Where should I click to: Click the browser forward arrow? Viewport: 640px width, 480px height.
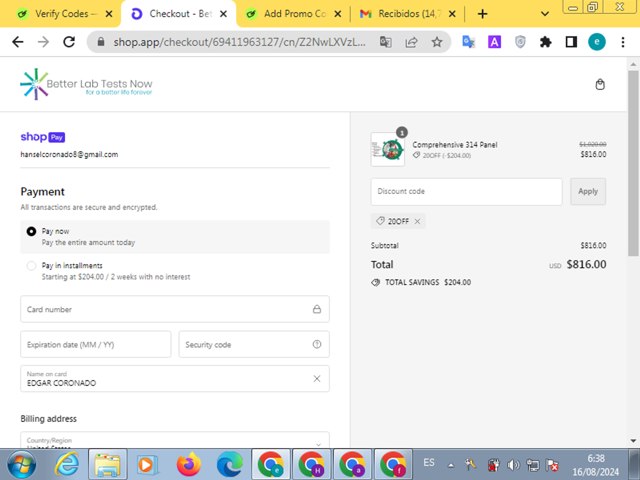click(43, 42)
